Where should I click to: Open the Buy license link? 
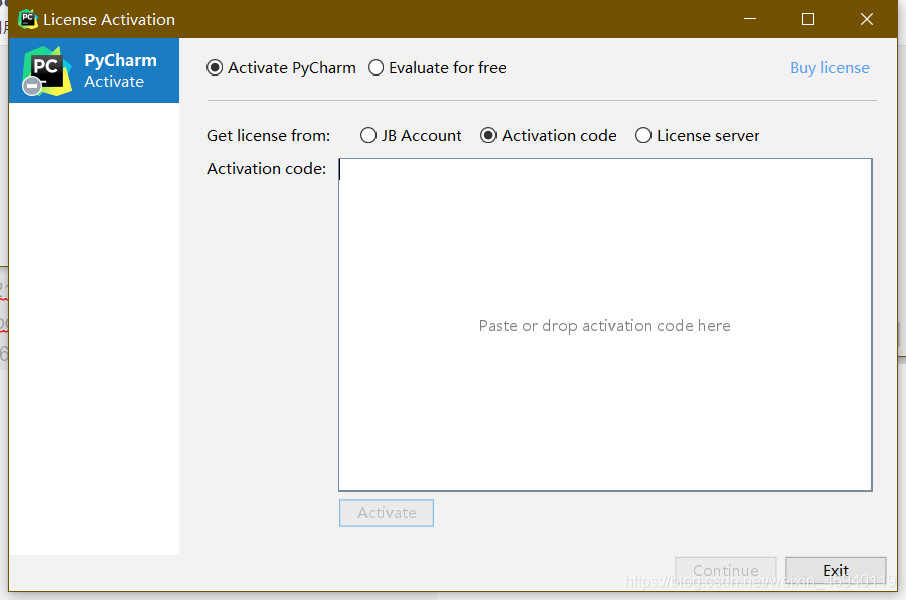pos(830,68)
